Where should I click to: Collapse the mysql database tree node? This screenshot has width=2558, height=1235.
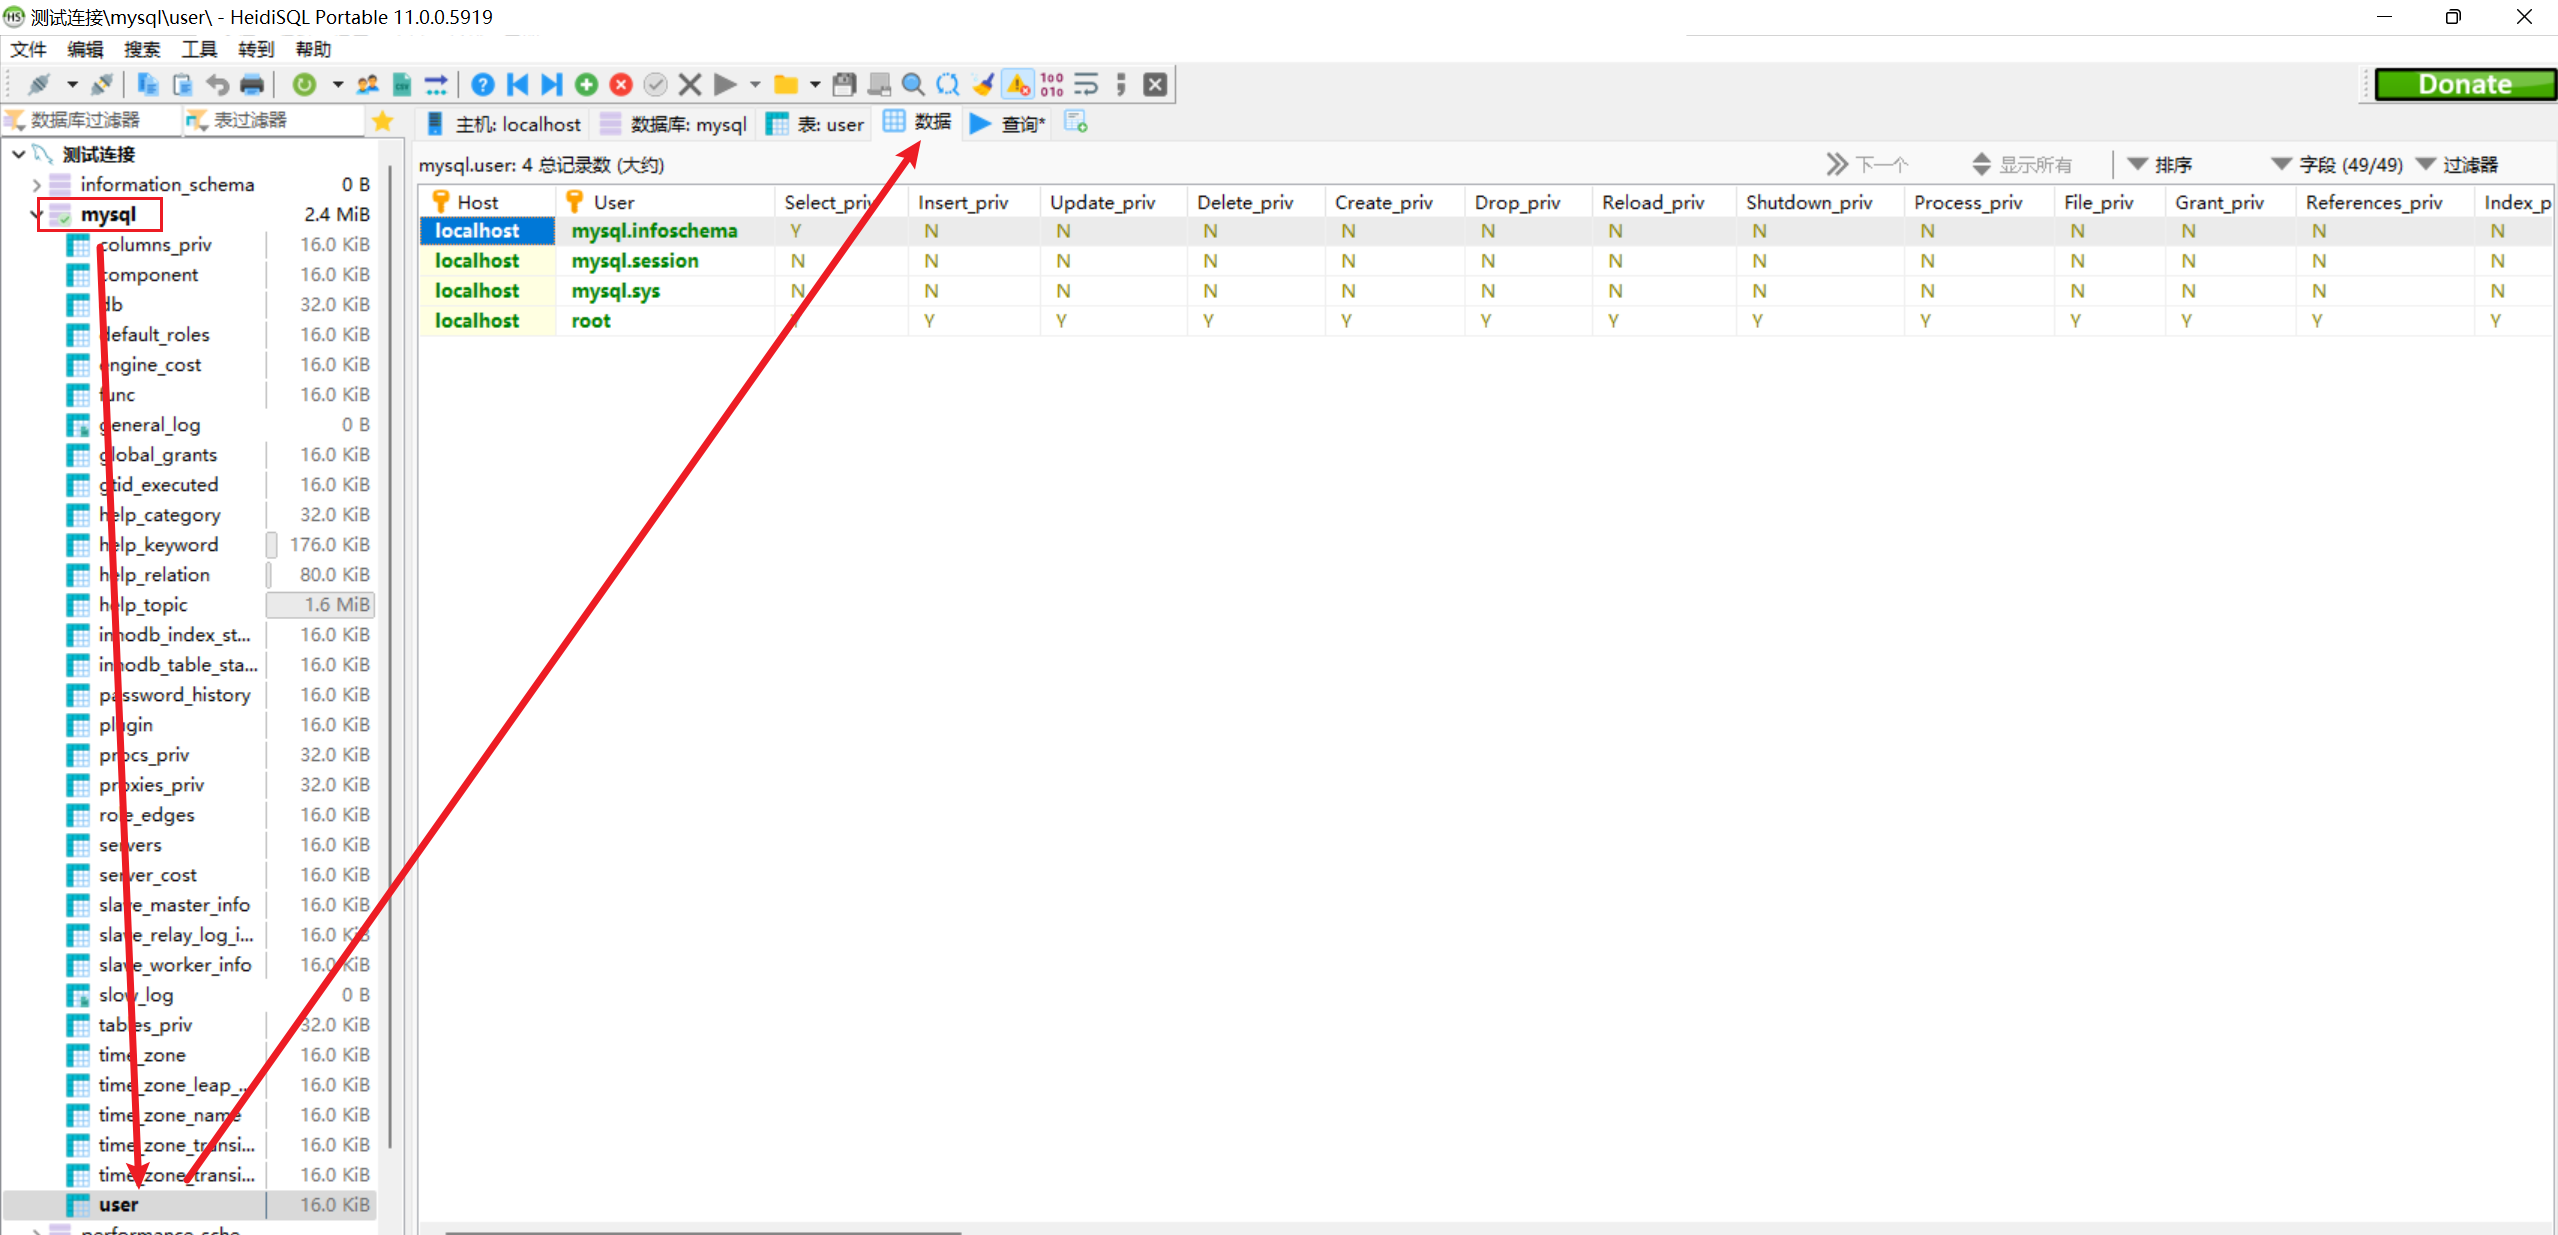pos(36,214)
